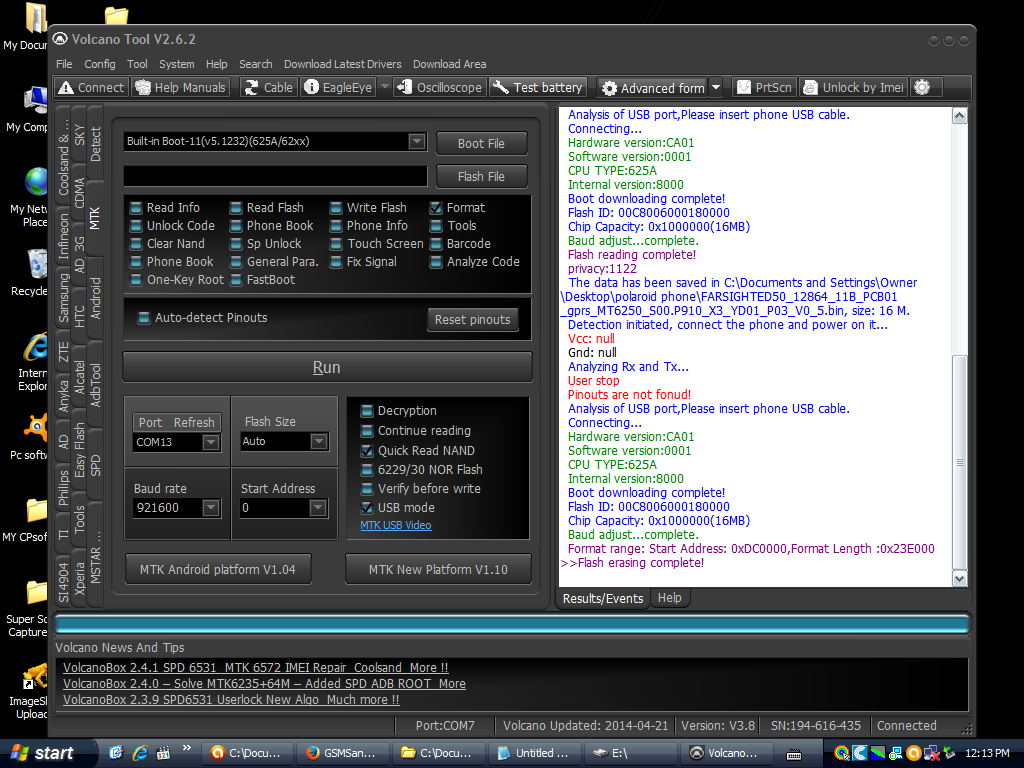Check the Read Flash option
This screenshot has width=1024, height=768.
[x=236, y=208]
